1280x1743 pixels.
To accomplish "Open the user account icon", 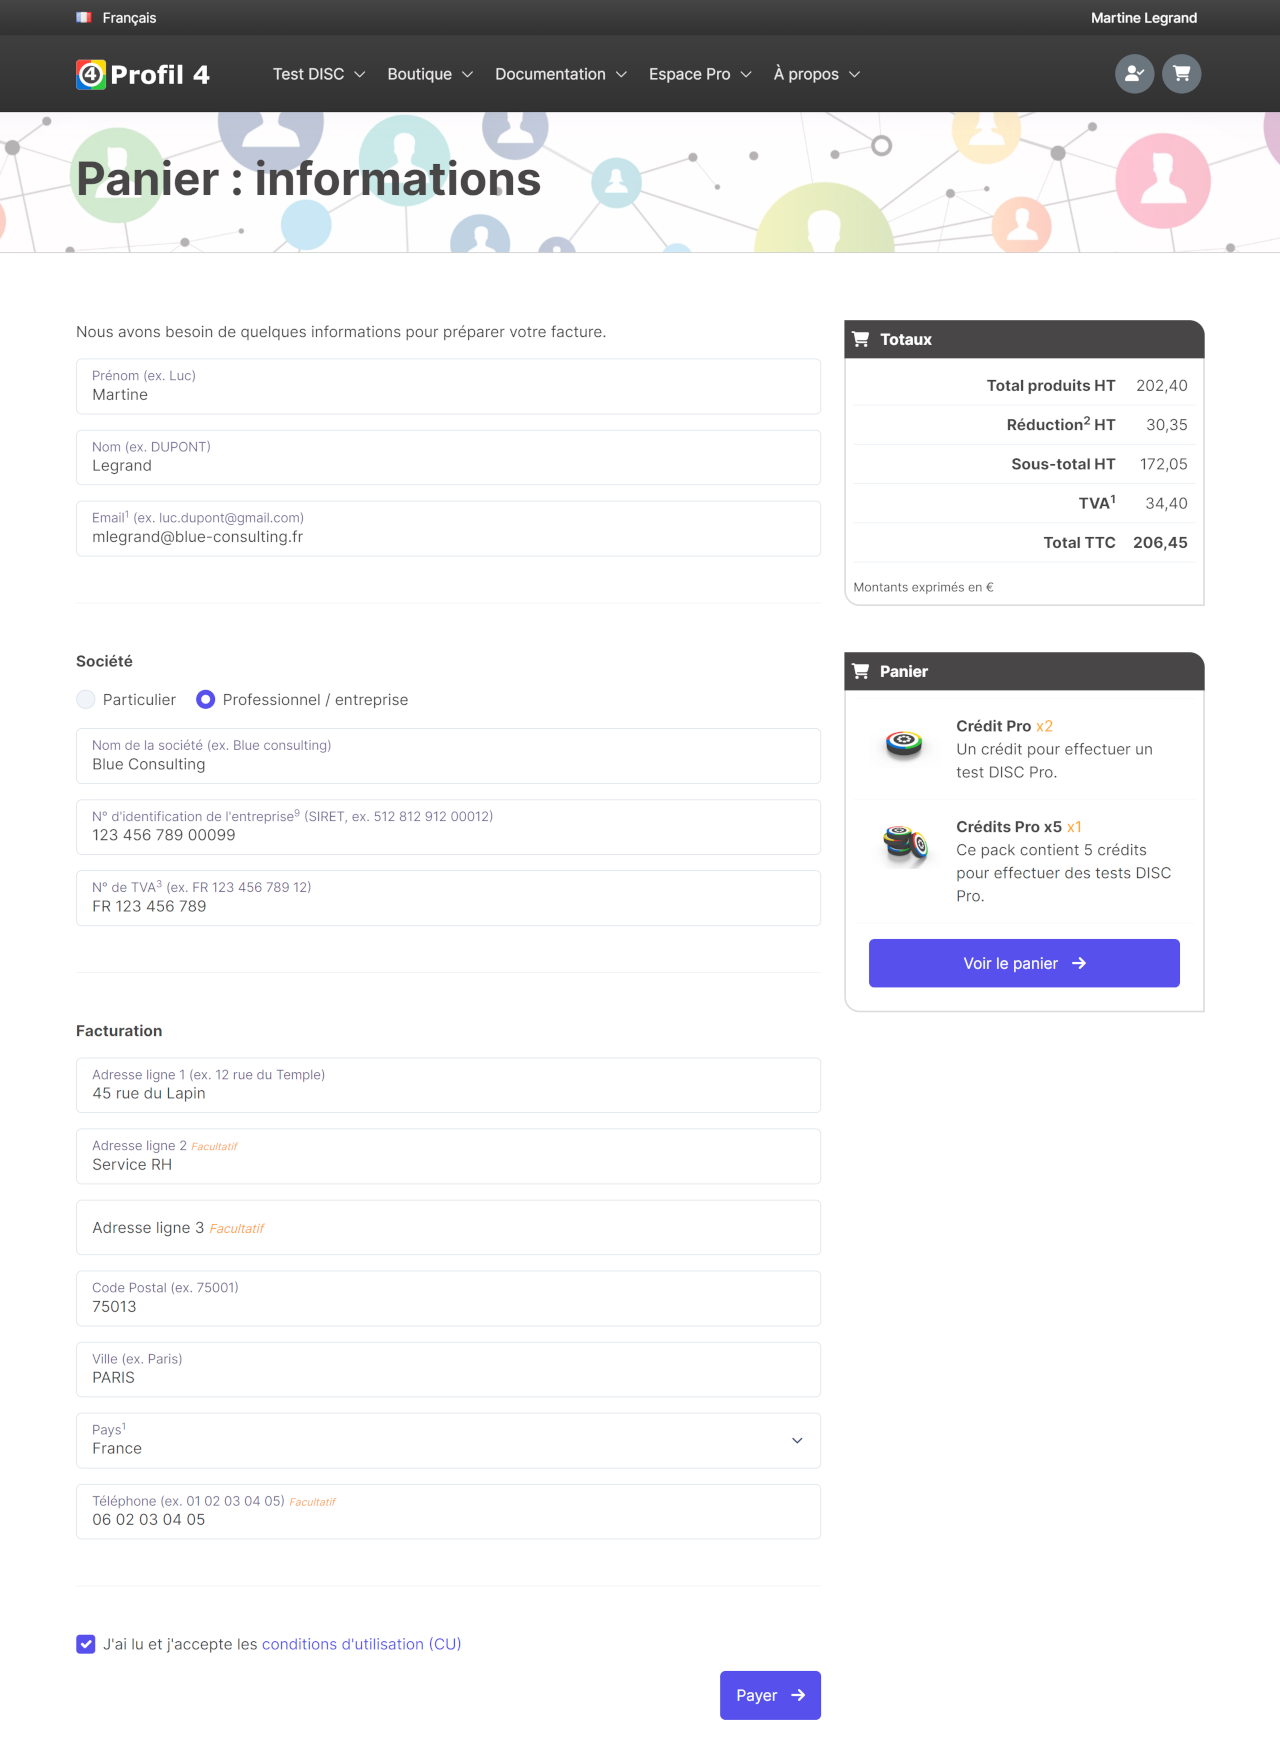I will tap(1134, 74).
